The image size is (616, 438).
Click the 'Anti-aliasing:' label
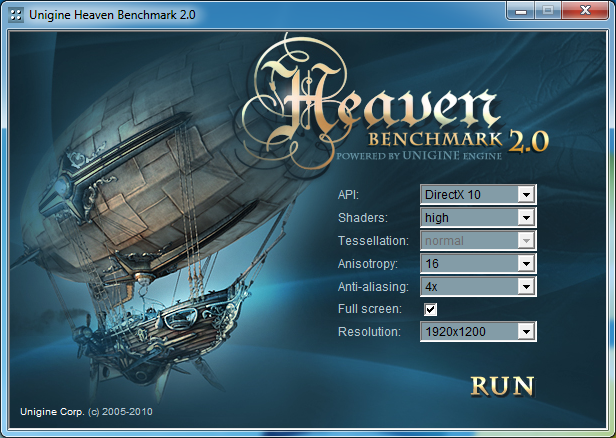click(373, 287)
